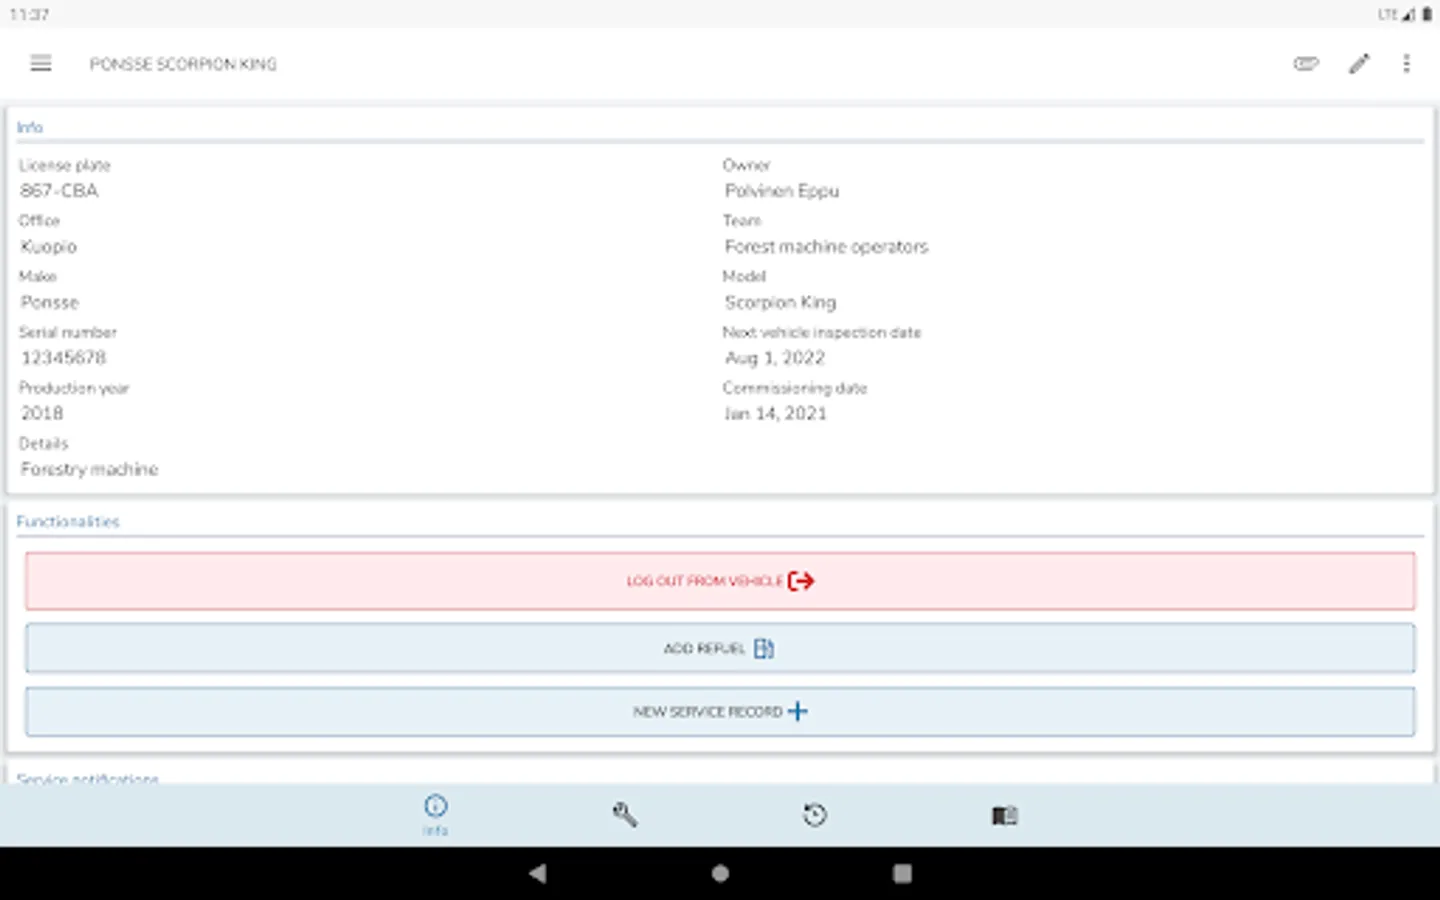Select serial number 12345678
The width and height of the screenshot is (1440, 900).
(63, 358)
